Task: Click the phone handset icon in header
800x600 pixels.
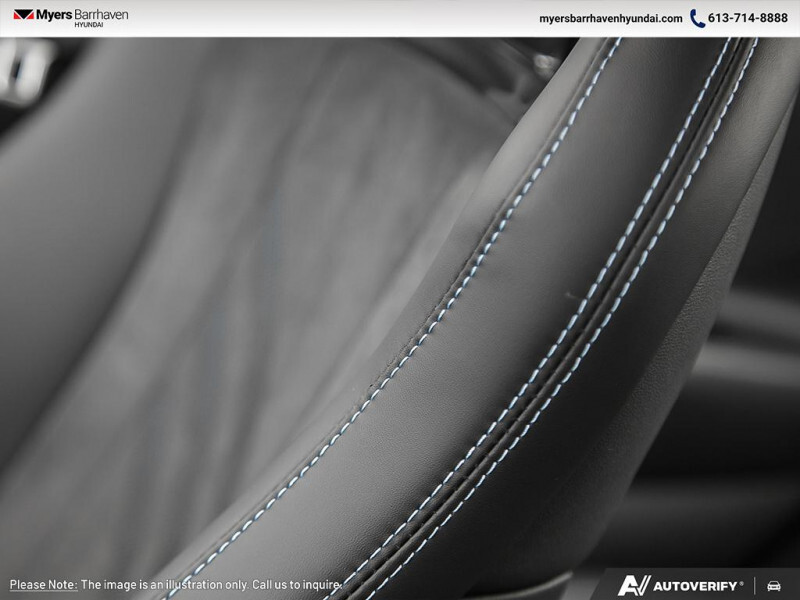Action: tap(697, 18)
